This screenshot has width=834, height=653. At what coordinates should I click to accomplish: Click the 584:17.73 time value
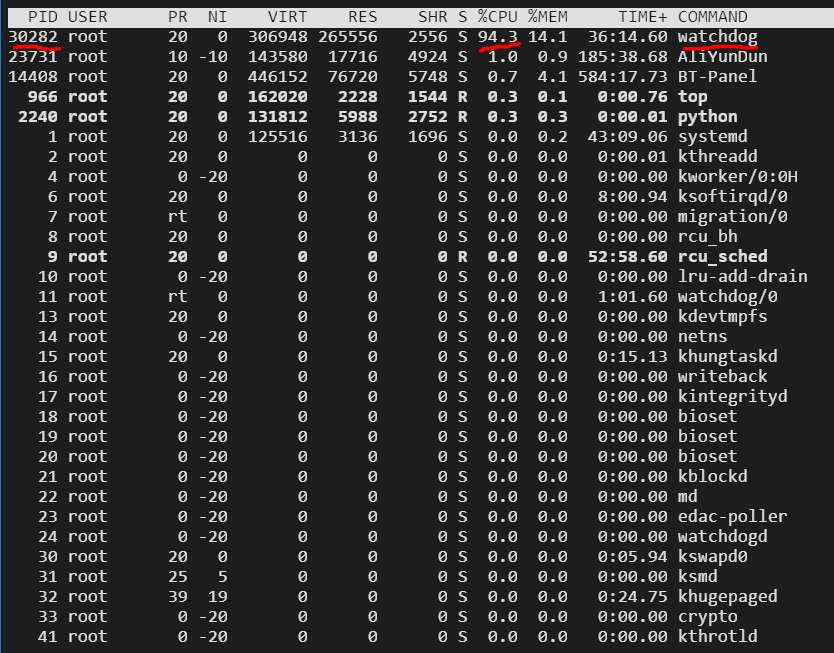pos(622,77)
